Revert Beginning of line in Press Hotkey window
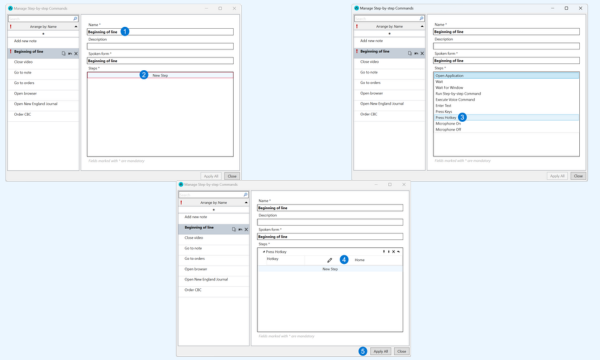 pos(240,229)
